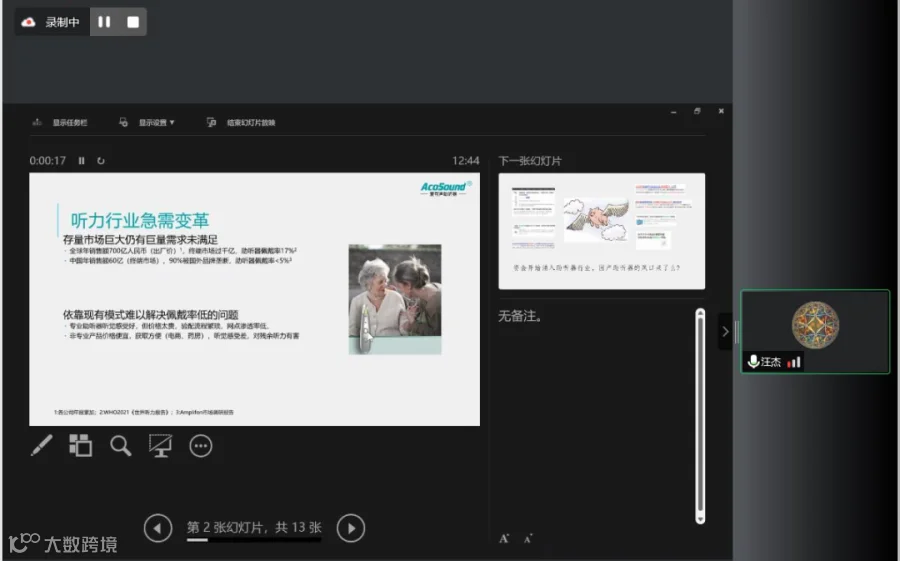The image size is (900, 561).
Task: Pause the presentation timer
Action: pos(82,161)
